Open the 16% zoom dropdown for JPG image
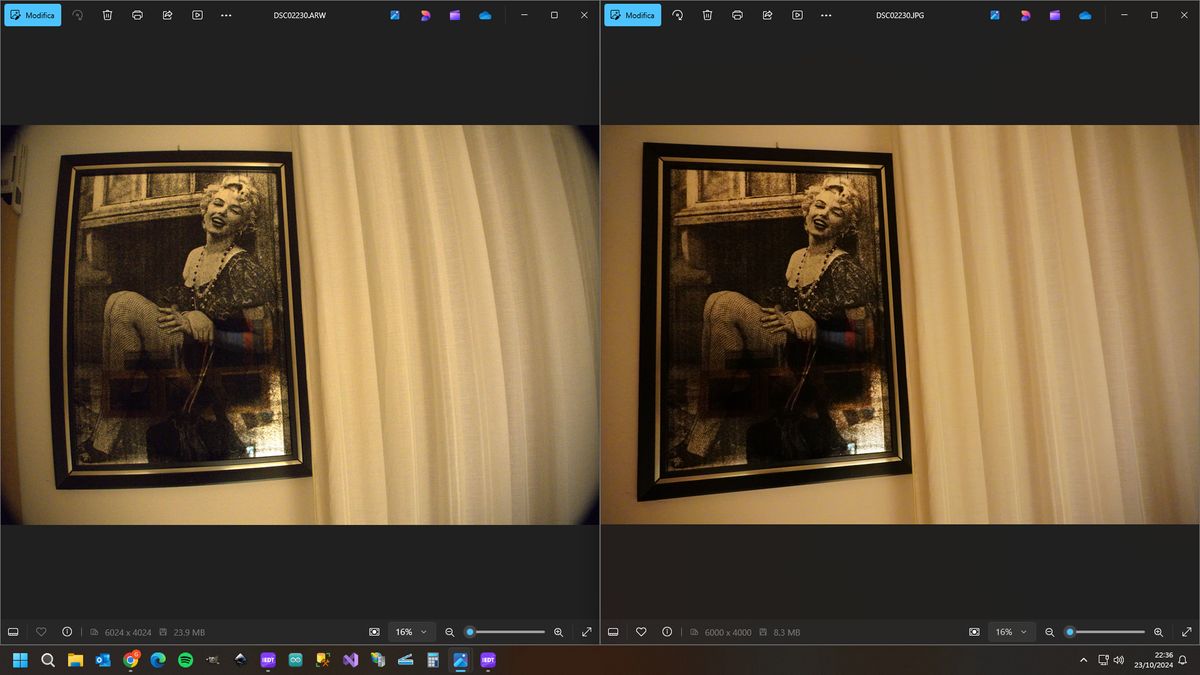The image size is (1200, 675). [1011, 632]
